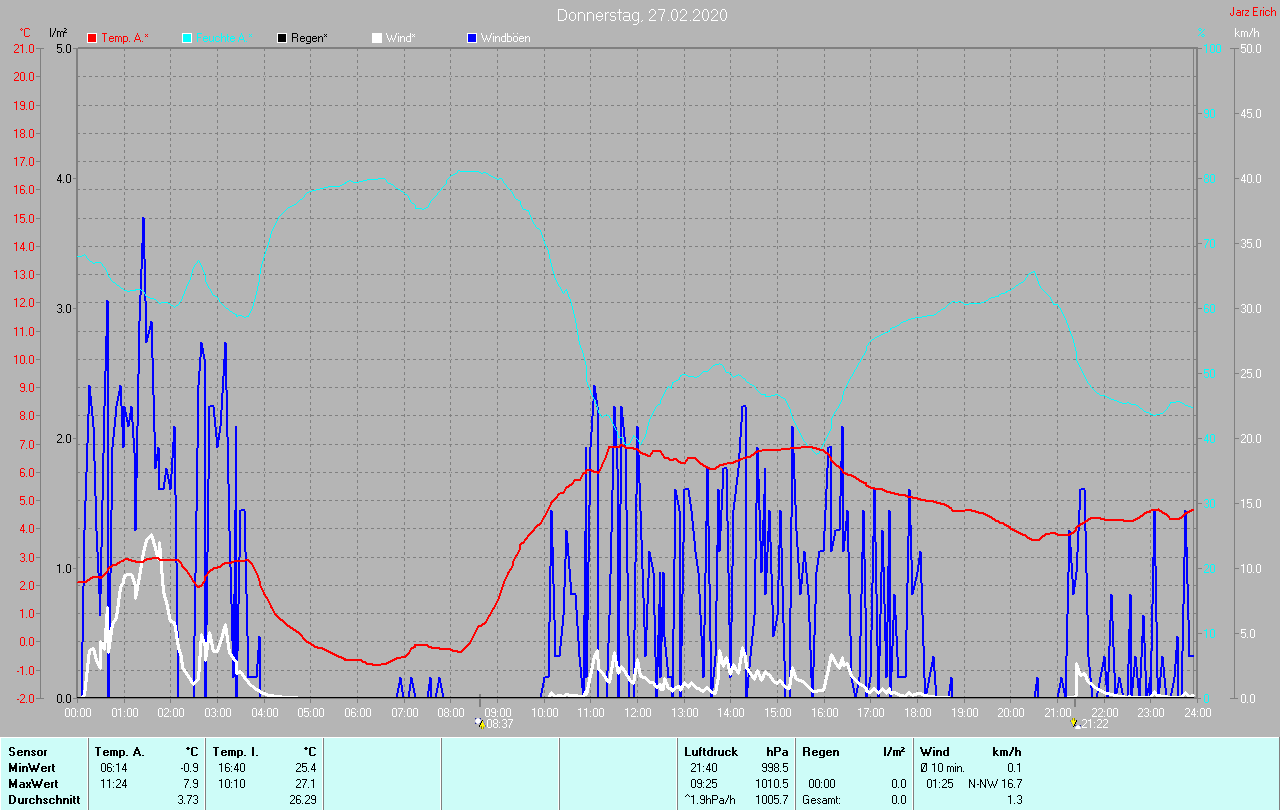Click the Durchschnitt row label
The image size is (1280, 810).
click(x=44, y=800)
